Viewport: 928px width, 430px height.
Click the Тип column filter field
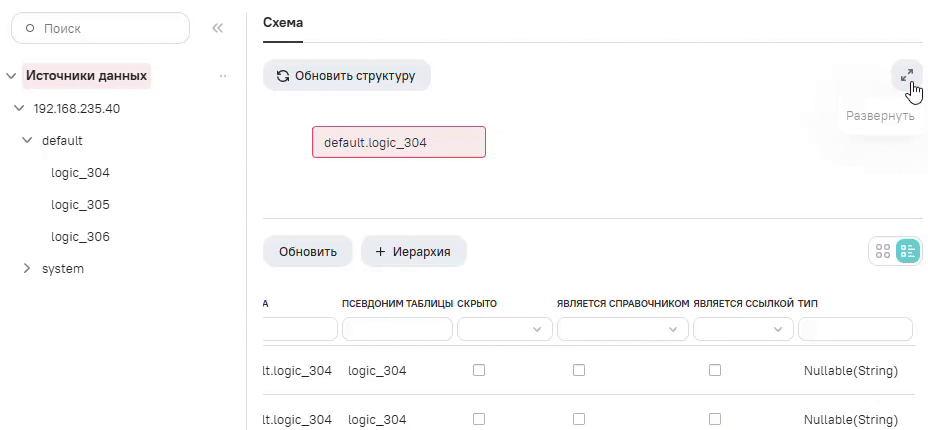[855, 329]
